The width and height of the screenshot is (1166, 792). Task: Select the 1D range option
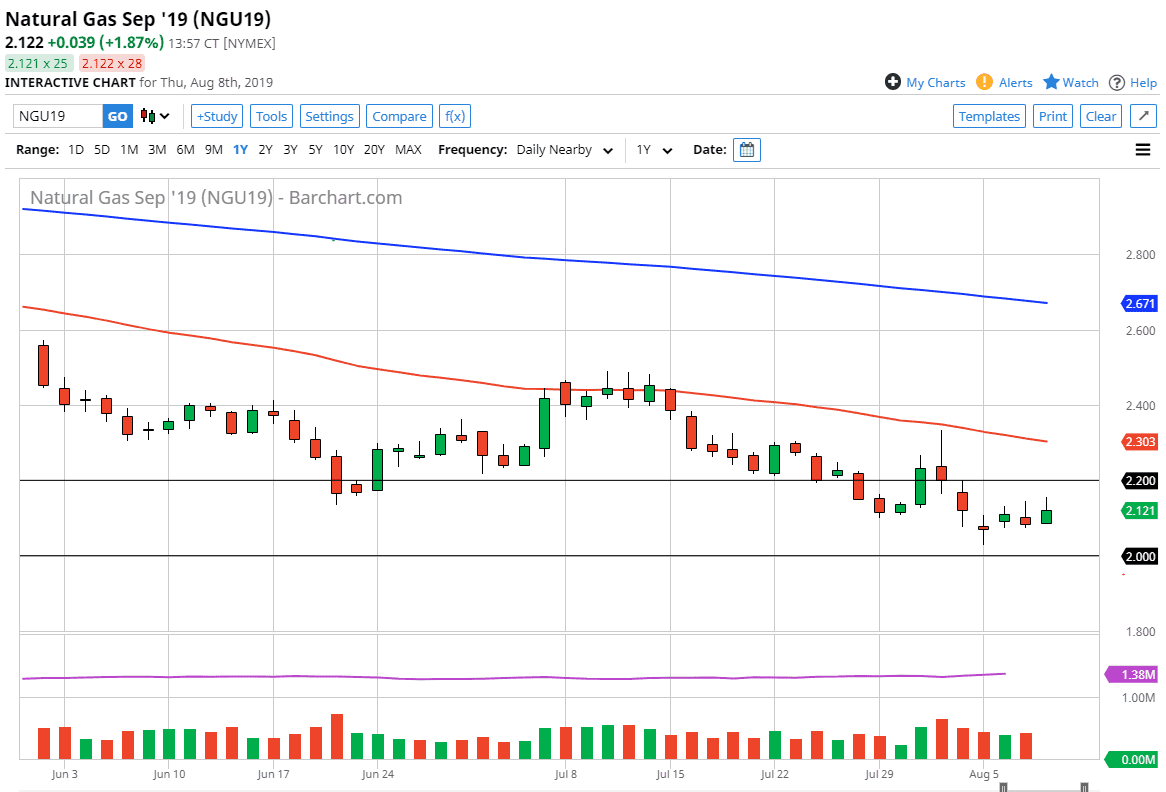coord(76,150)
